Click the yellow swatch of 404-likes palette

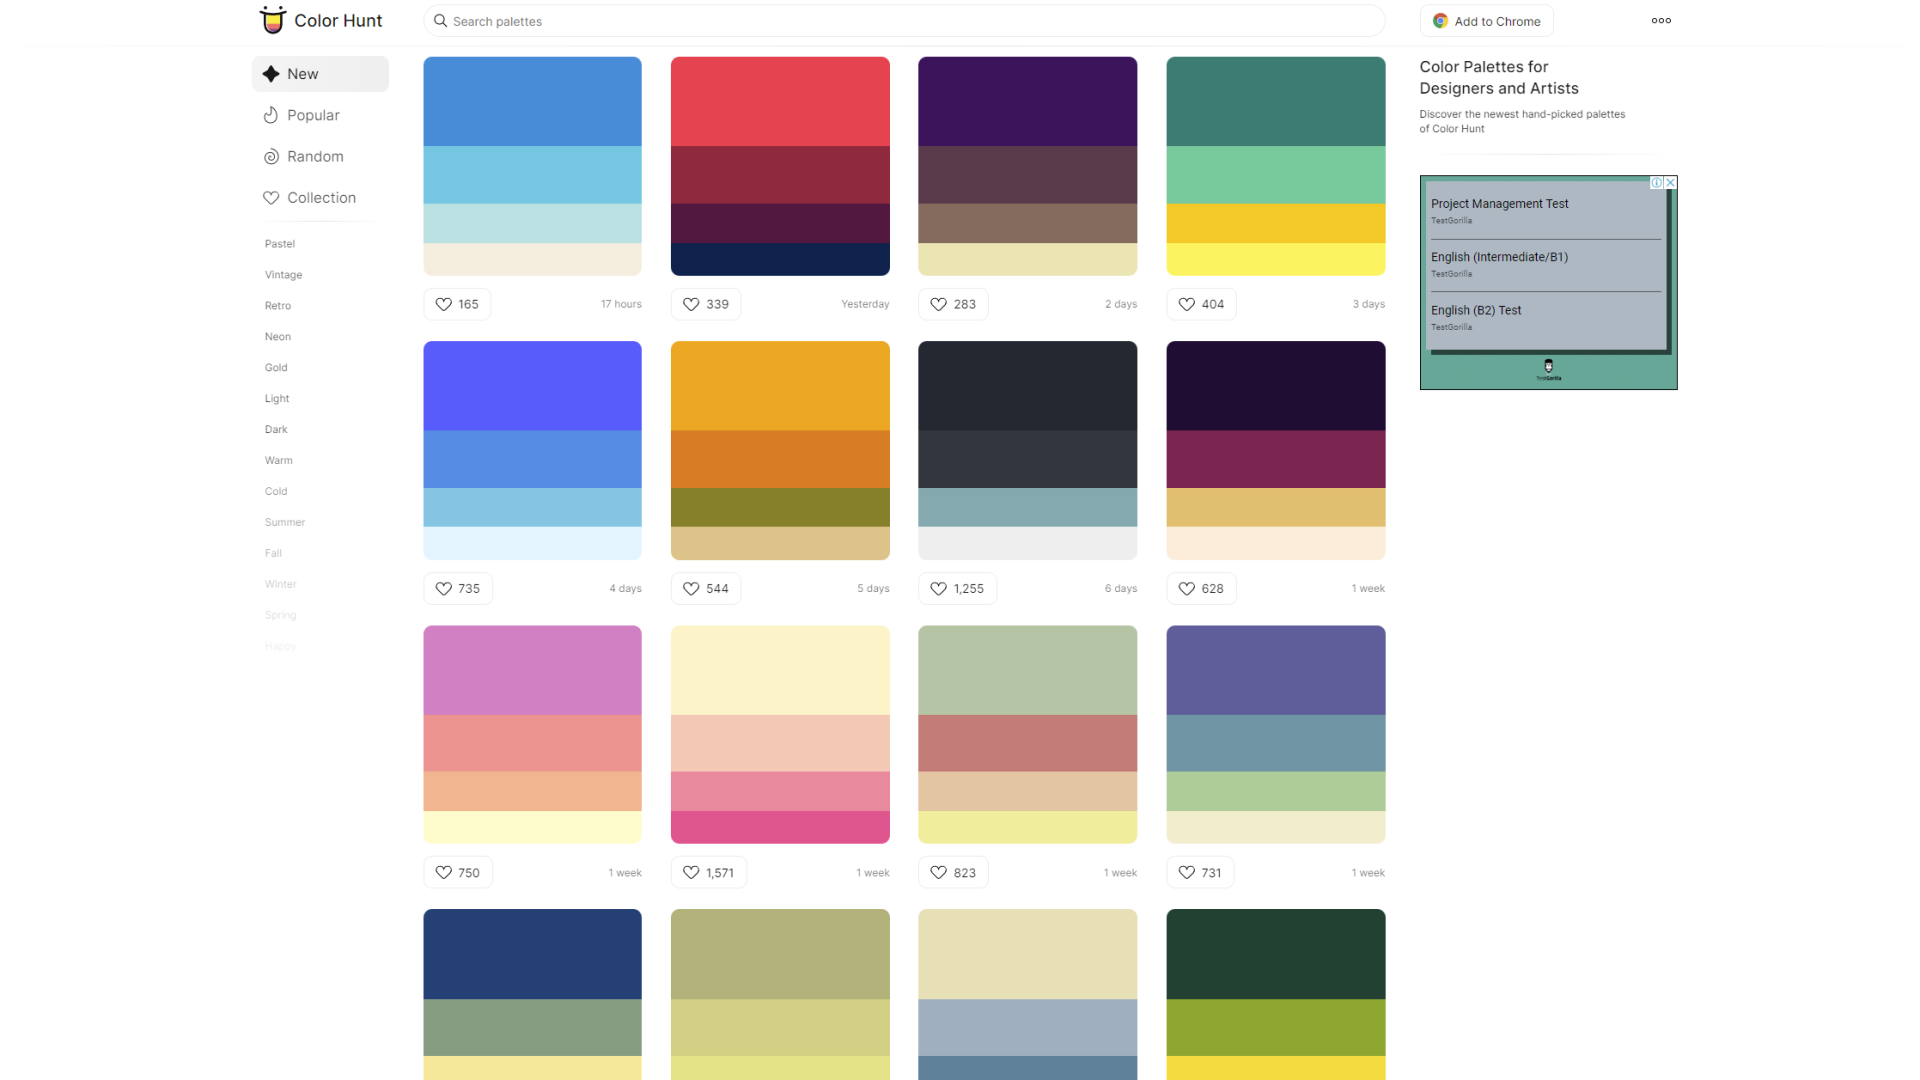pos(1275,259)
